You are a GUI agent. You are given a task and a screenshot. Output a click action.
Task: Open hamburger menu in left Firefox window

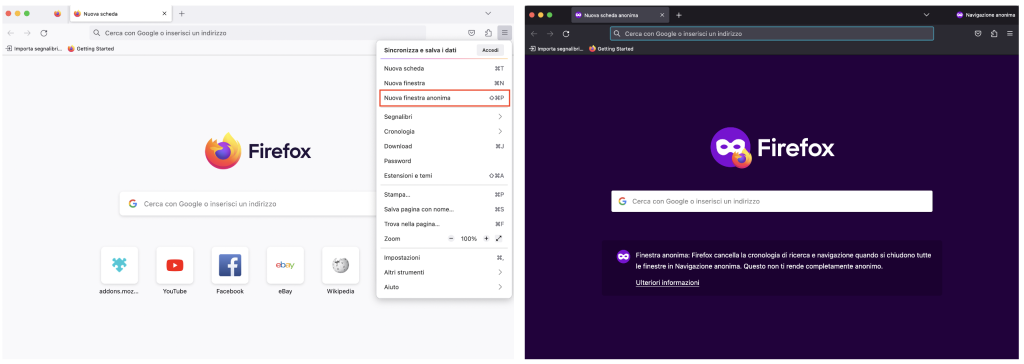[x=504, y=33]
